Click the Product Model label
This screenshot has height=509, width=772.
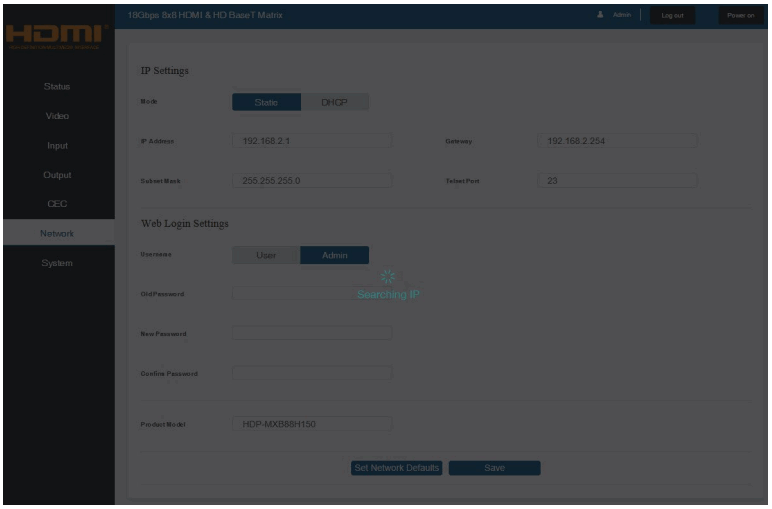pos(162,424)
